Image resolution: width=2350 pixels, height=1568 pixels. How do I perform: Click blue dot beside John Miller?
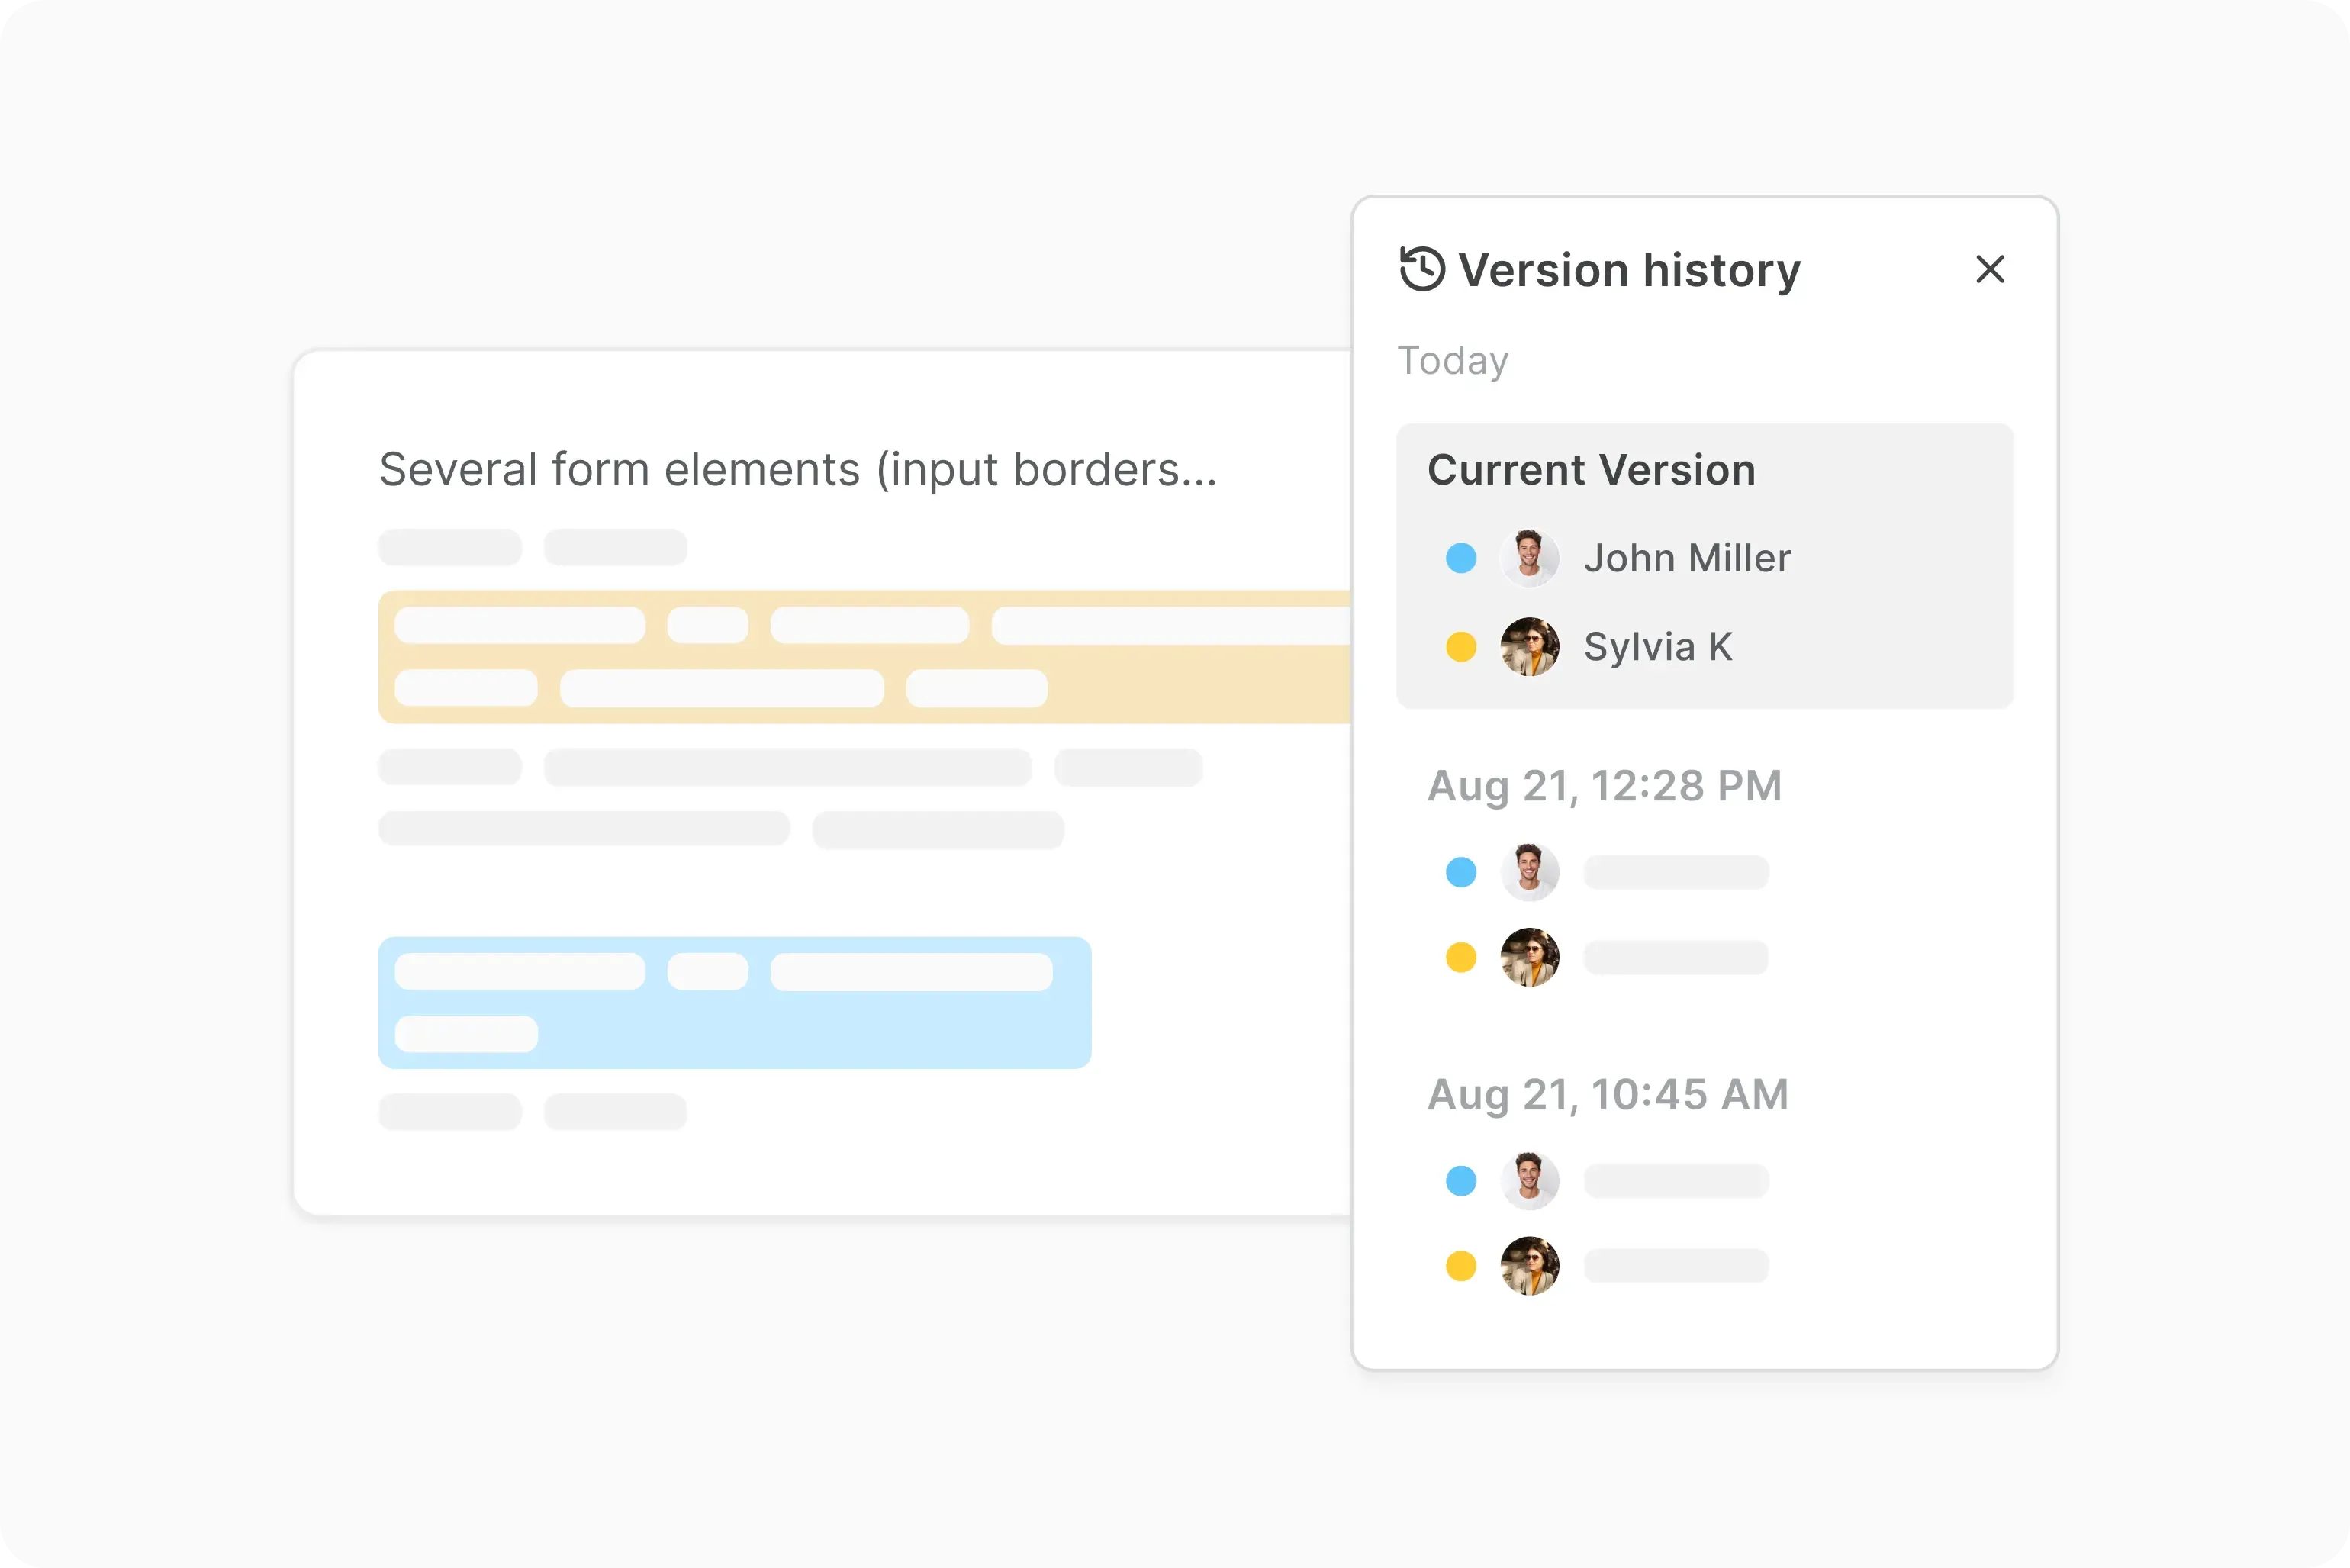(x=1461, y=558)
